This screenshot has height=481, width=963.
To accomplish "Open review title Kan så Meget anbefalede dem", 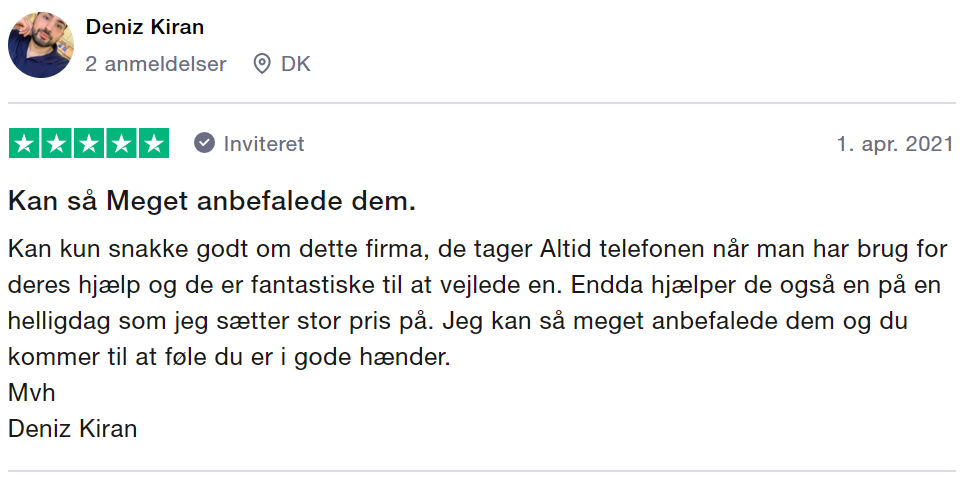I will click(x=212, y=201).
